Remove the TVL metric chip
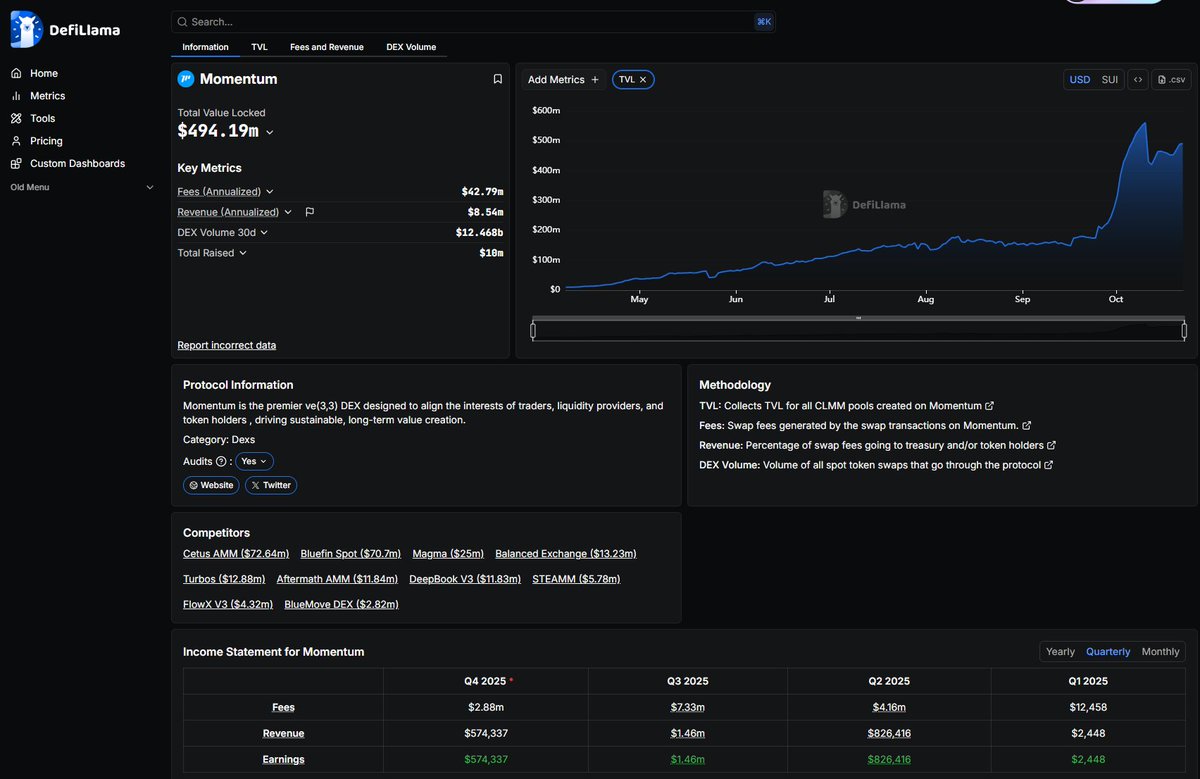 [x=643, y=79]
